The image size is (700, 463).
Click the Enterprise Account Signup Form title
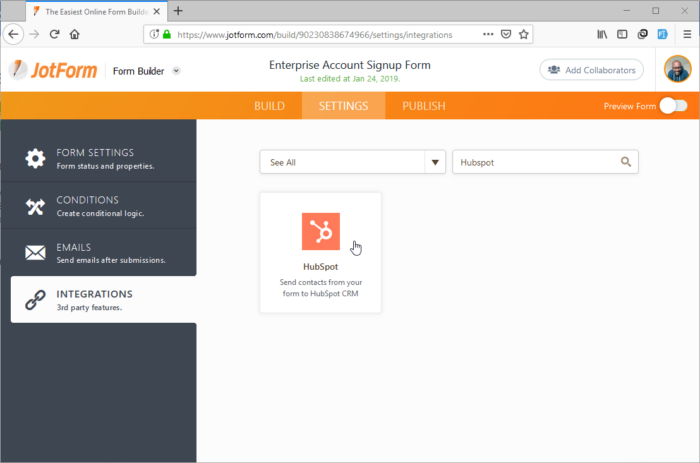point(350,65)
